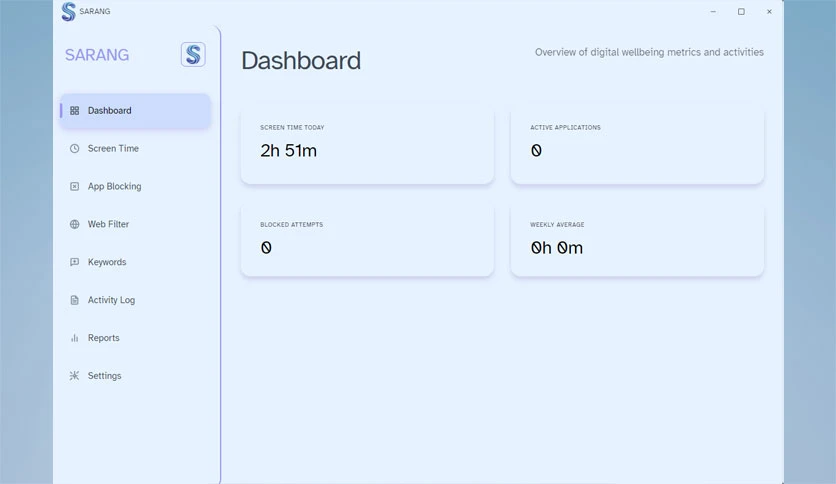Click the Active Applications count value
Image resolution: width=836 pixels, height=484 pixels.
point(536,151)
